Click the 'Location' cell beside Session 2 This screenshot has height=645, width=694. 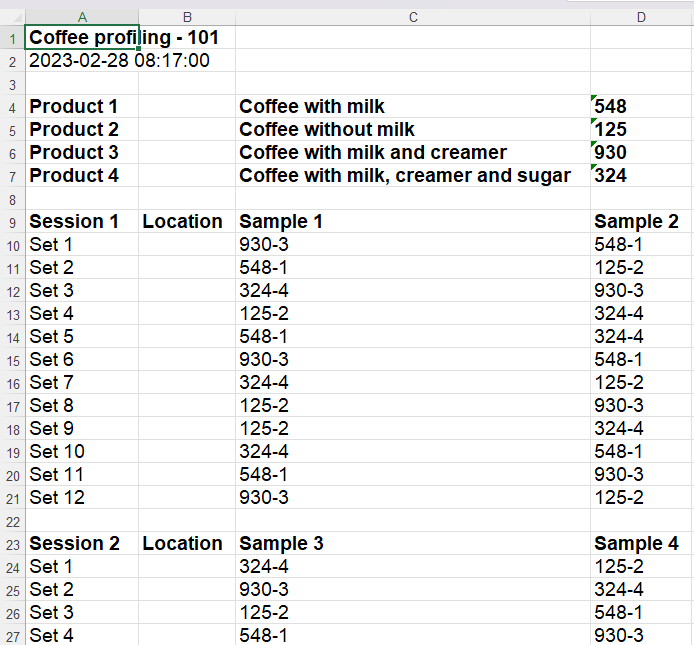(187, 544)
